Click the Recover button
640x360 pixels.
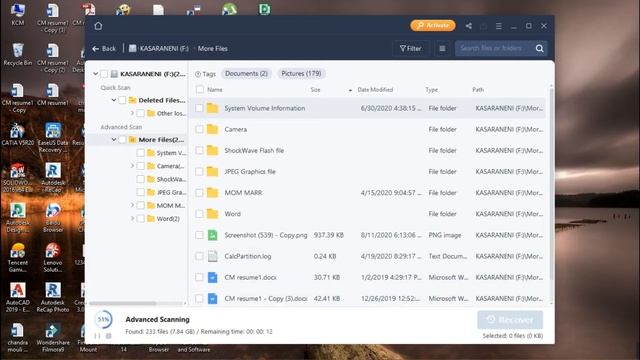pyautogui.click(x=510, y=320)
